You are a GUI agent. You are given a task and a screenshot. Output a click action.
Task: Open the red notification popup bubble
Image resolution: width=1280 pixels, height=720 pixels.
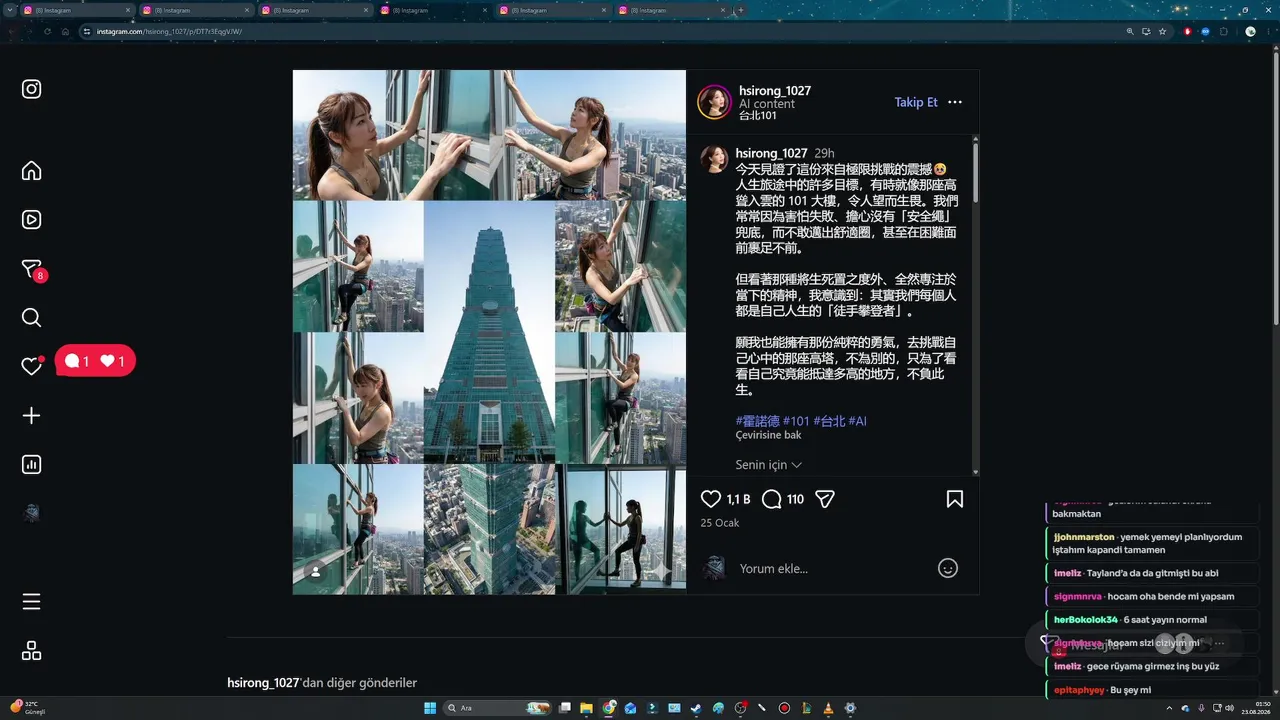coord(96,361)
